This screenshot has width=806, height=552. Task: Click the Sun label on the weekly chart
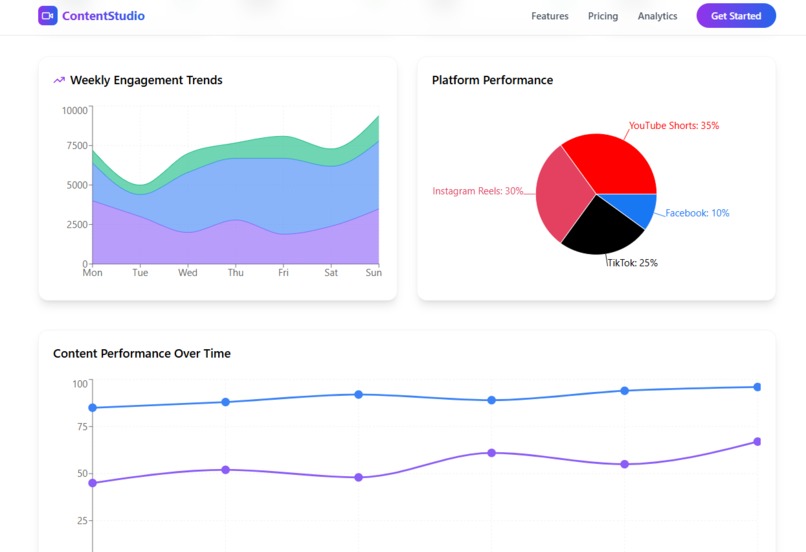click(374, 272)
